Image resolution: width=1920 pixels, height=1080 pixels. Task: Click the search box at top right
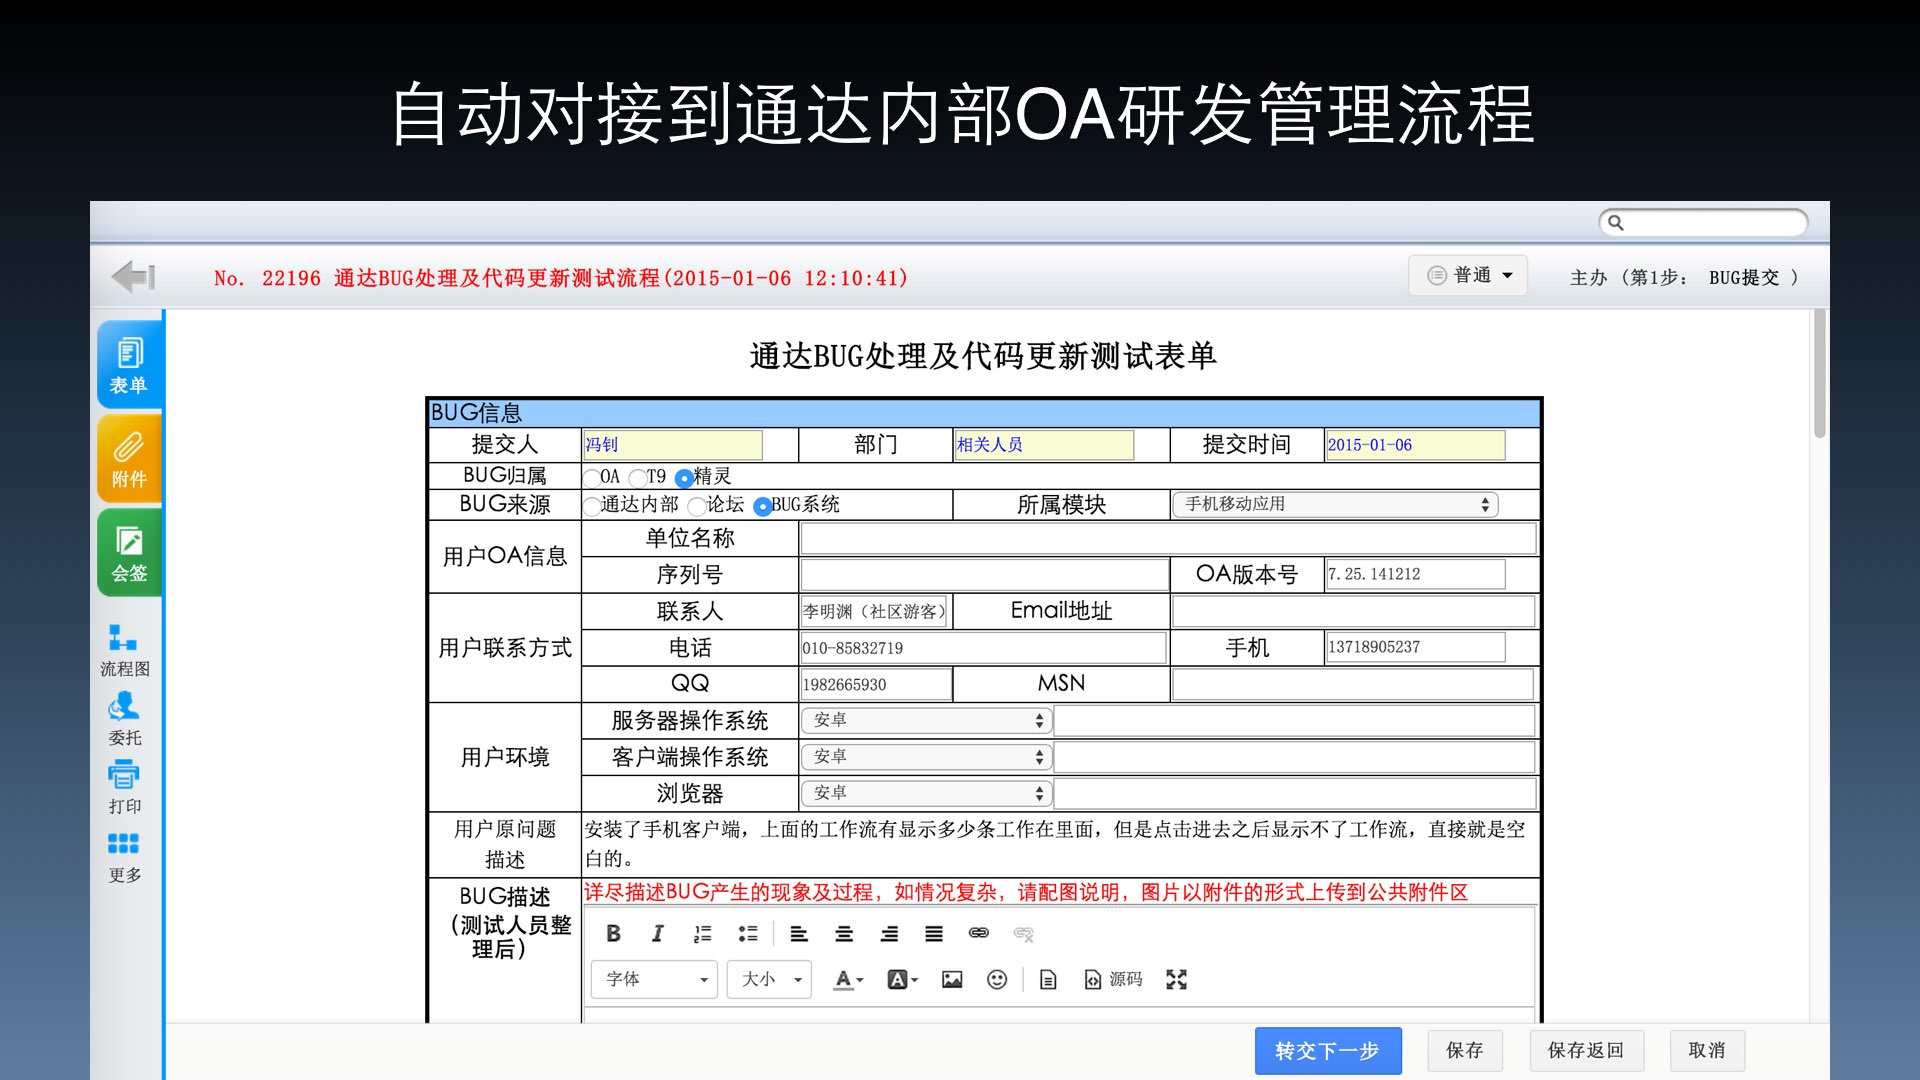pyautogui.click(x=1703, y=222)
